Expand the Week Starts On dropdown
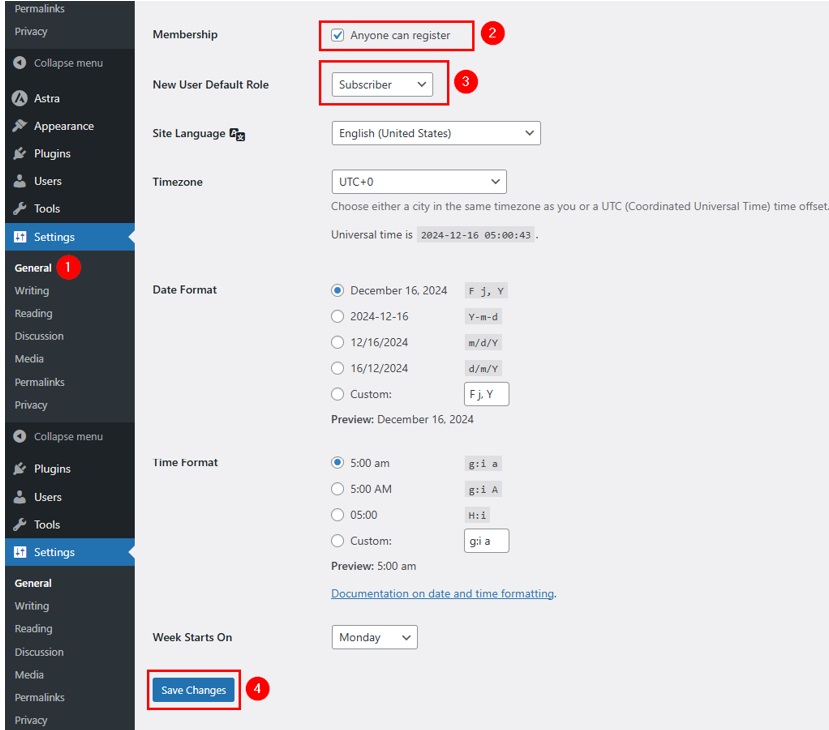Screen dimensions: 829x730 (x=374, y=637)
